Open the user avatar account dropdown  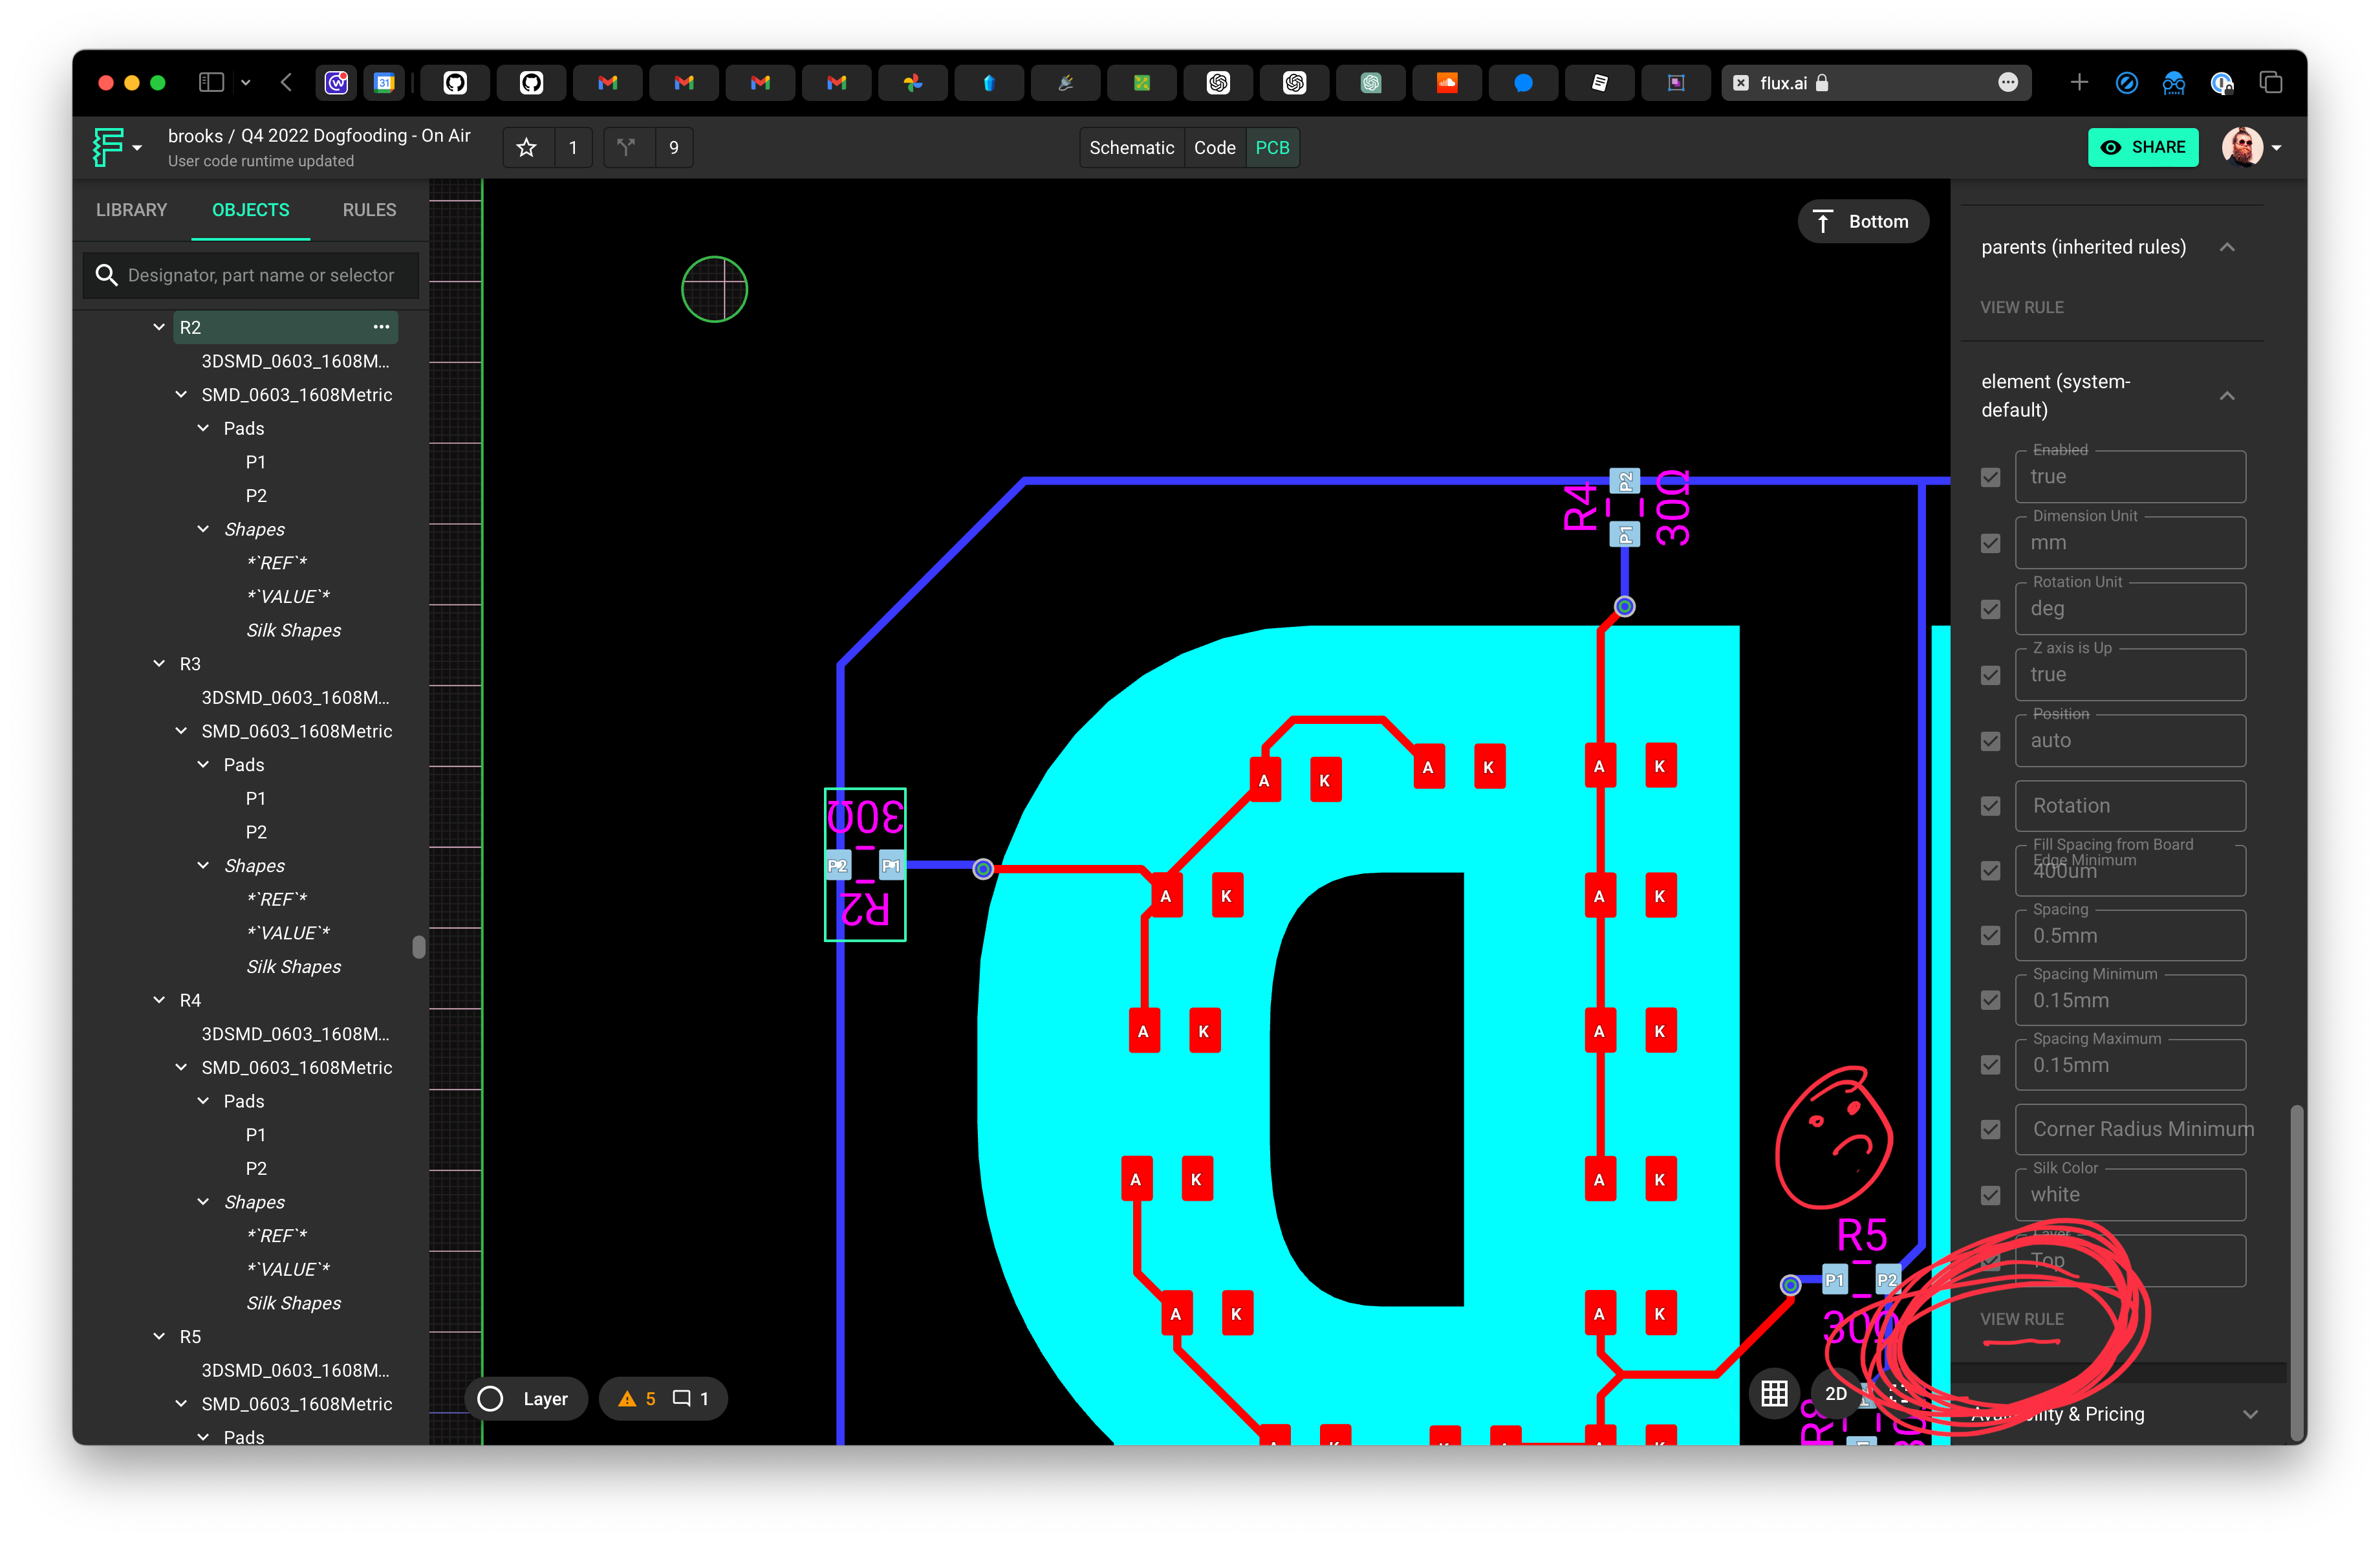[2251, 148]
